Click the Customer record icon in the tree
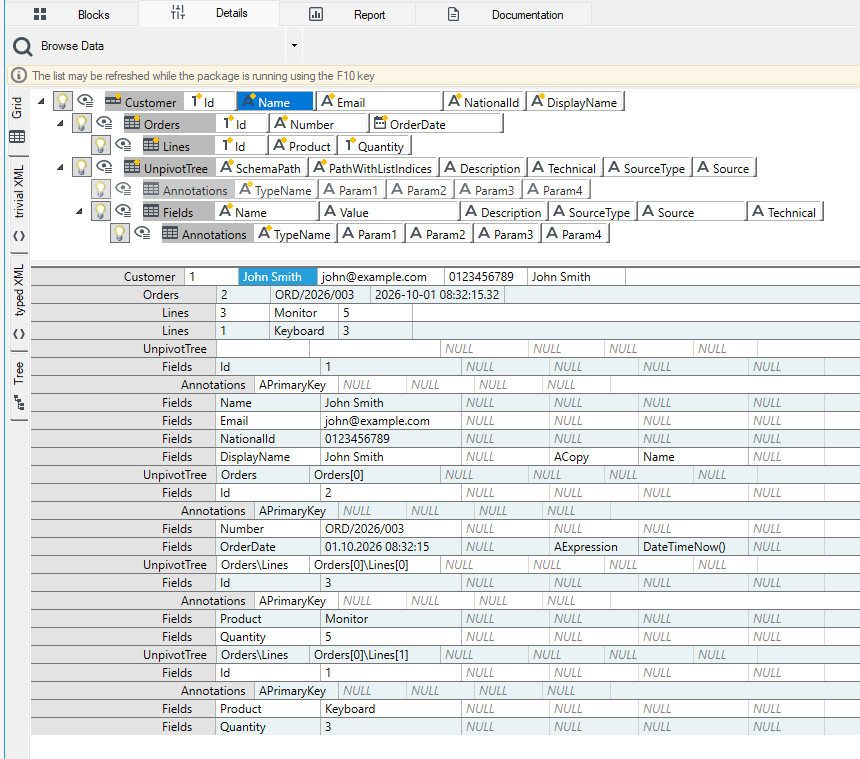Screen dimensions: 860x759 coord(113,101)
